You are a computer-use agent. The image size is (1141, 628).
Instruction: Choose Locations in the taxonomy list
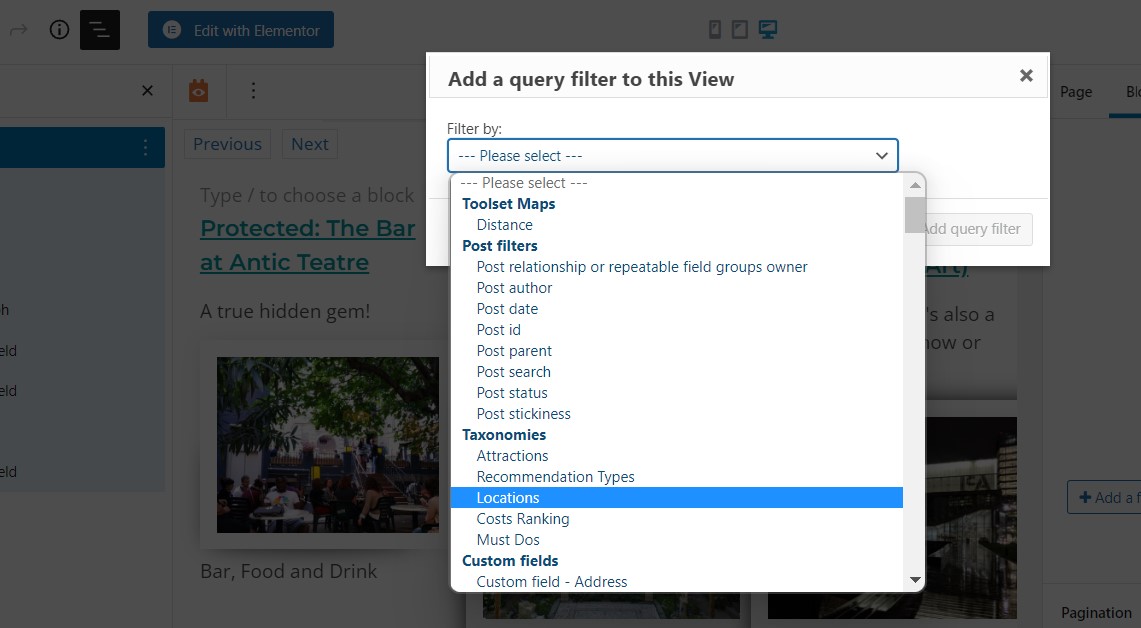coord(508,498)
